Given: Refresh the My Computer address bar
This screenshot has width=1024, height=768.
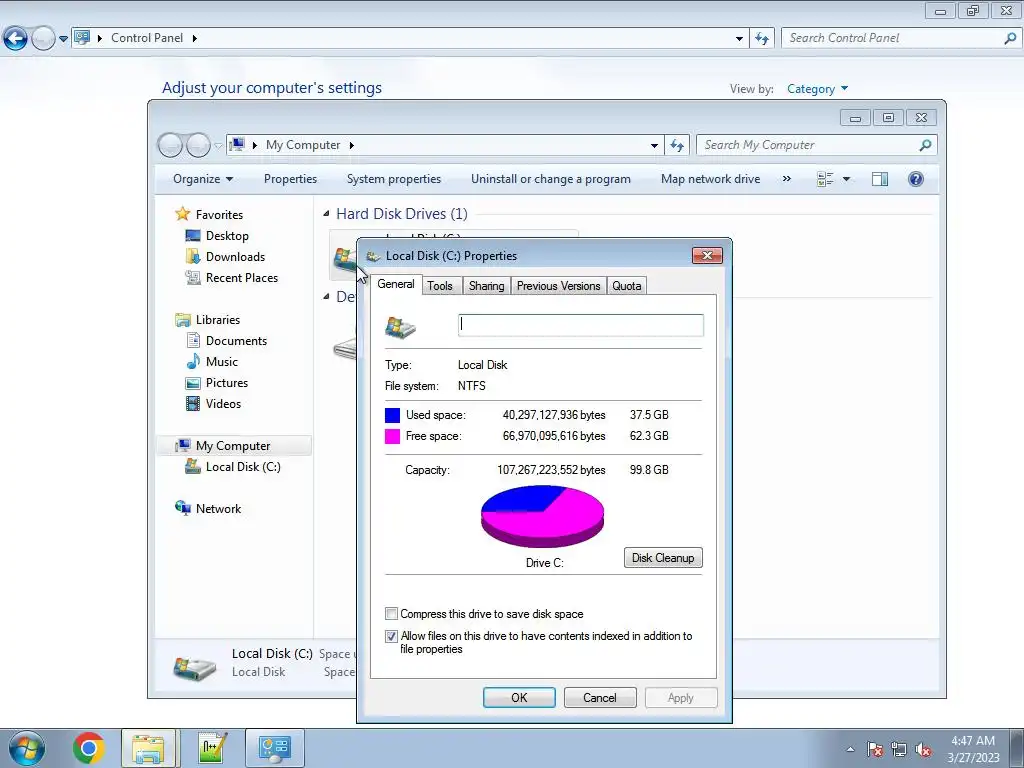Looking at the screenshot, I should [677, 145].
